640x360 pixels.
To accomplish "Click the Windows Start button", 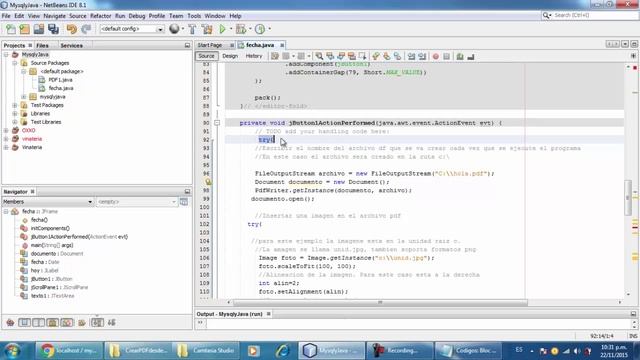I will (x=13, y=351).
